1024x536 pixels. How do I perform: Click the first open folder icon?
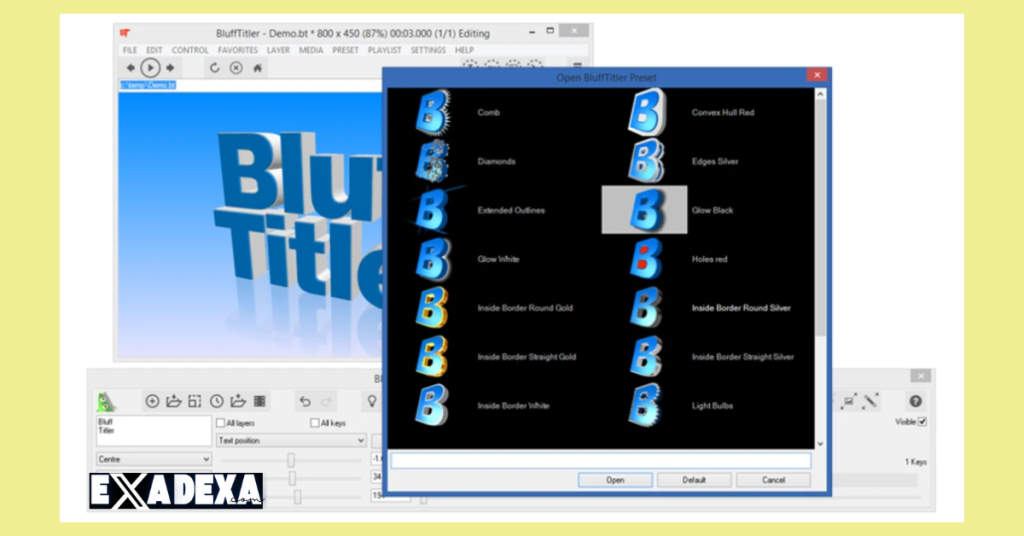174,402
